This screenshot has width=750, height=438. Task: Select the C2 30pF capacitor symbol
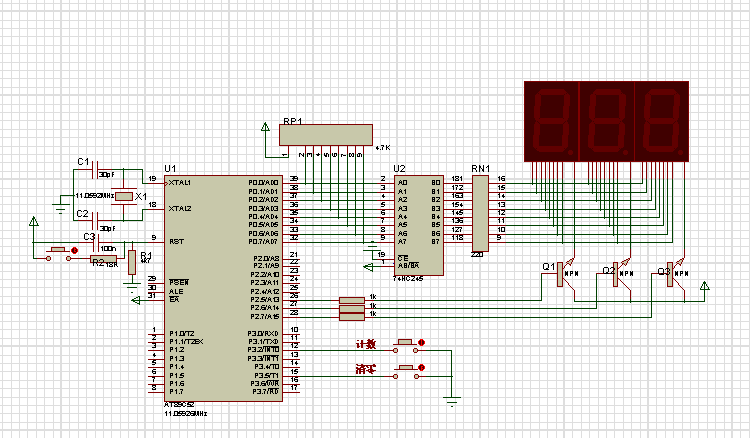point(96,220)
